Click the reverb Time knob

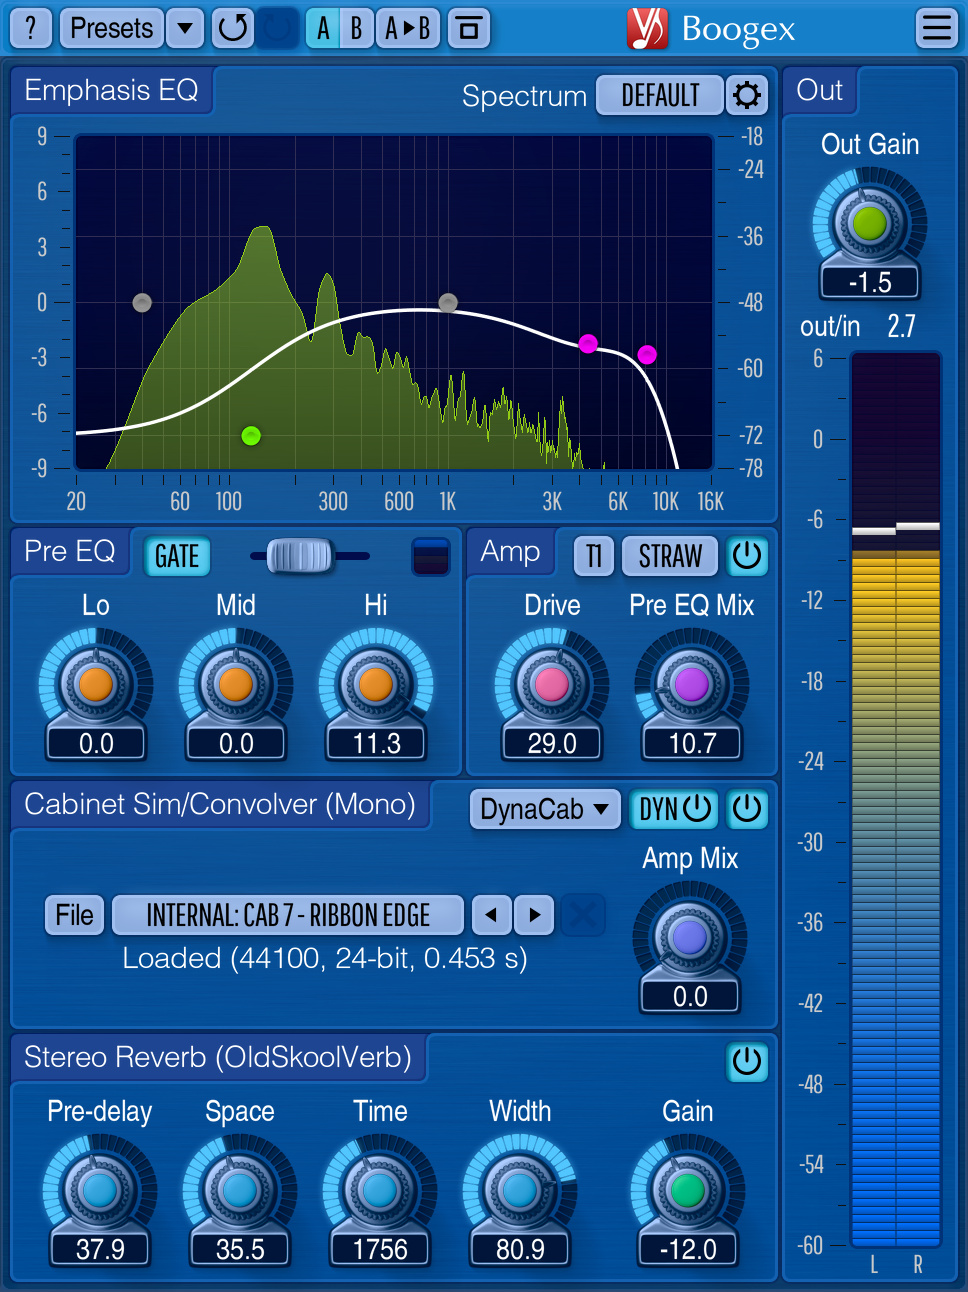tap(380, 1190)
